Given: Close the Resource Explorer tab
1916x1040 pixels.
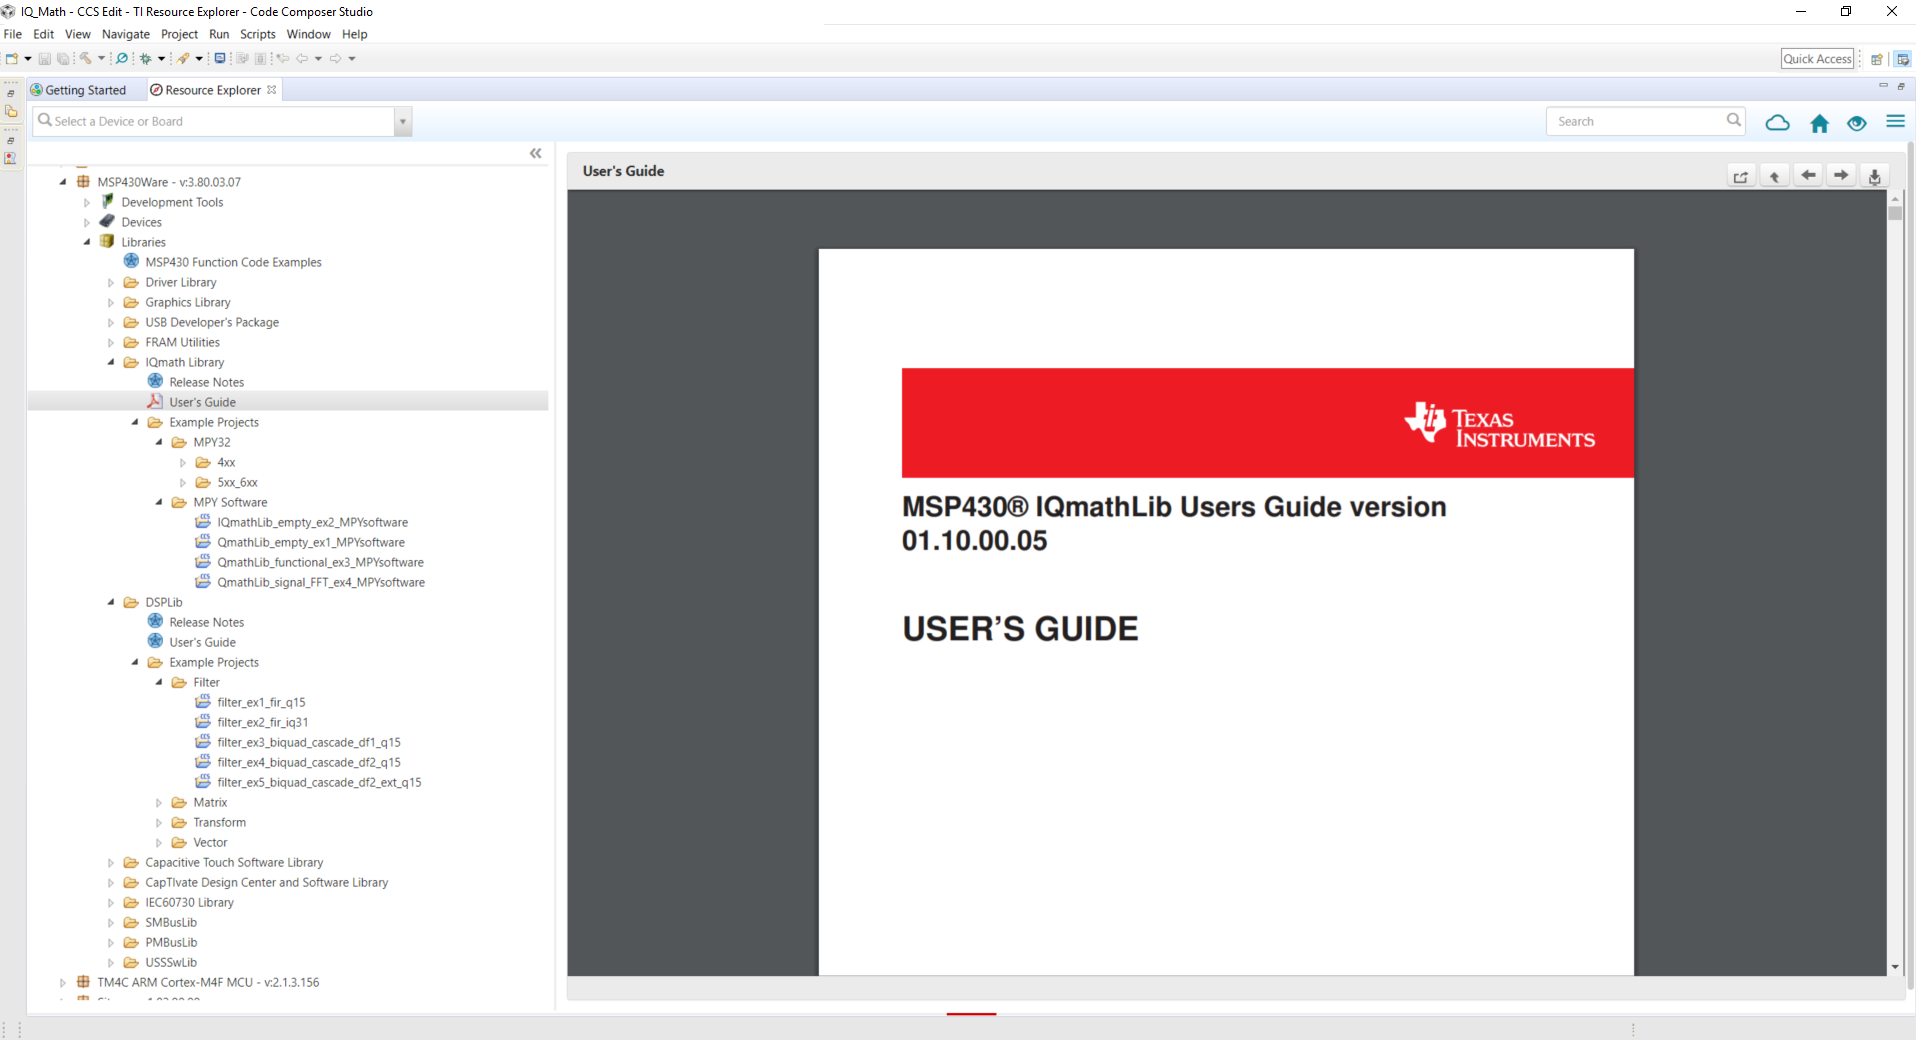Looking at the screenshot, I should pyautogui.click(x=271, y=90).
